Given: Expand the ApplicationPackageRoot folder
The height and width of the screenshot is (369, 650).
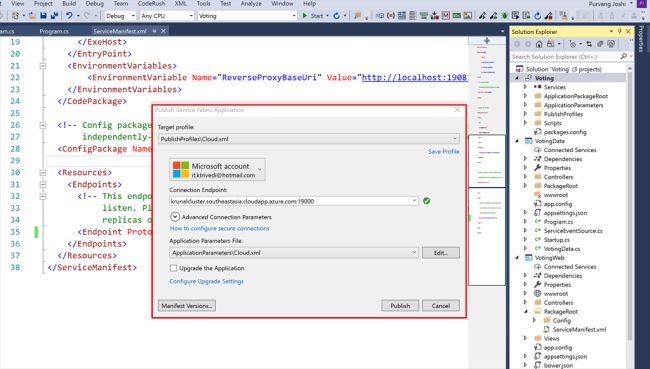Looking at the screenshot, I should click(525, 96).
